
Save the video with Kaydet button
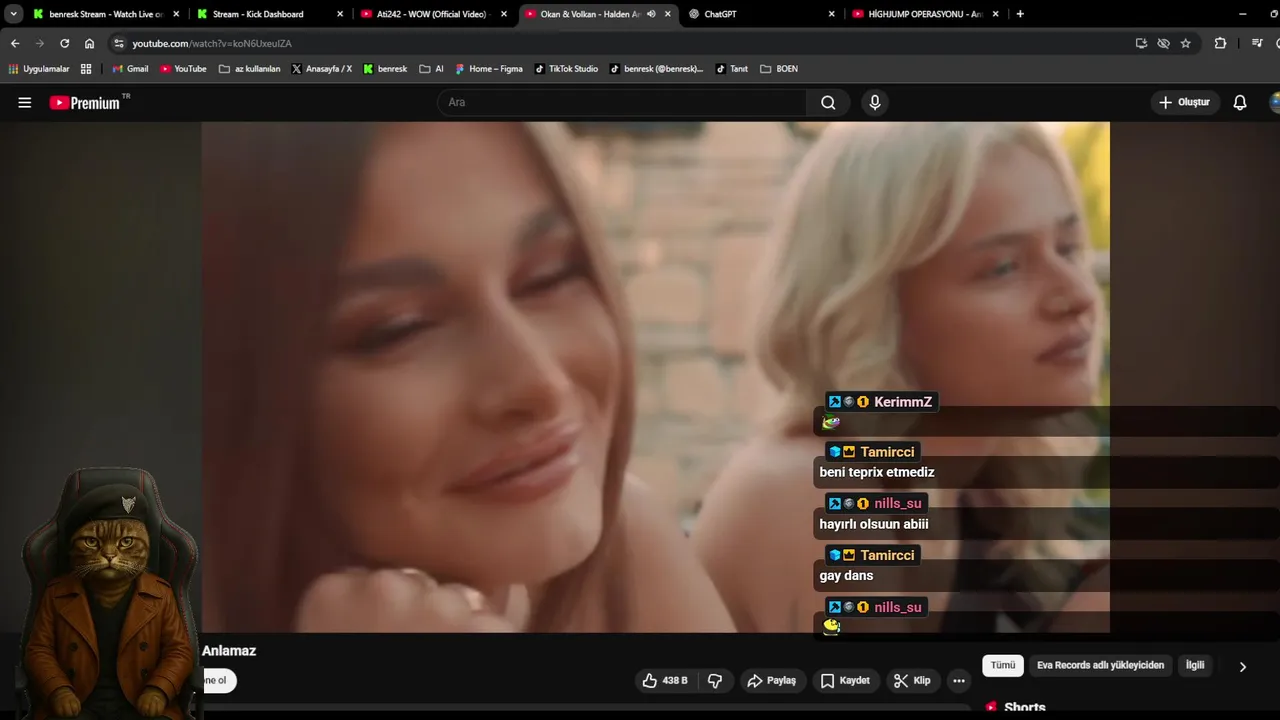[x=845, y=680]
